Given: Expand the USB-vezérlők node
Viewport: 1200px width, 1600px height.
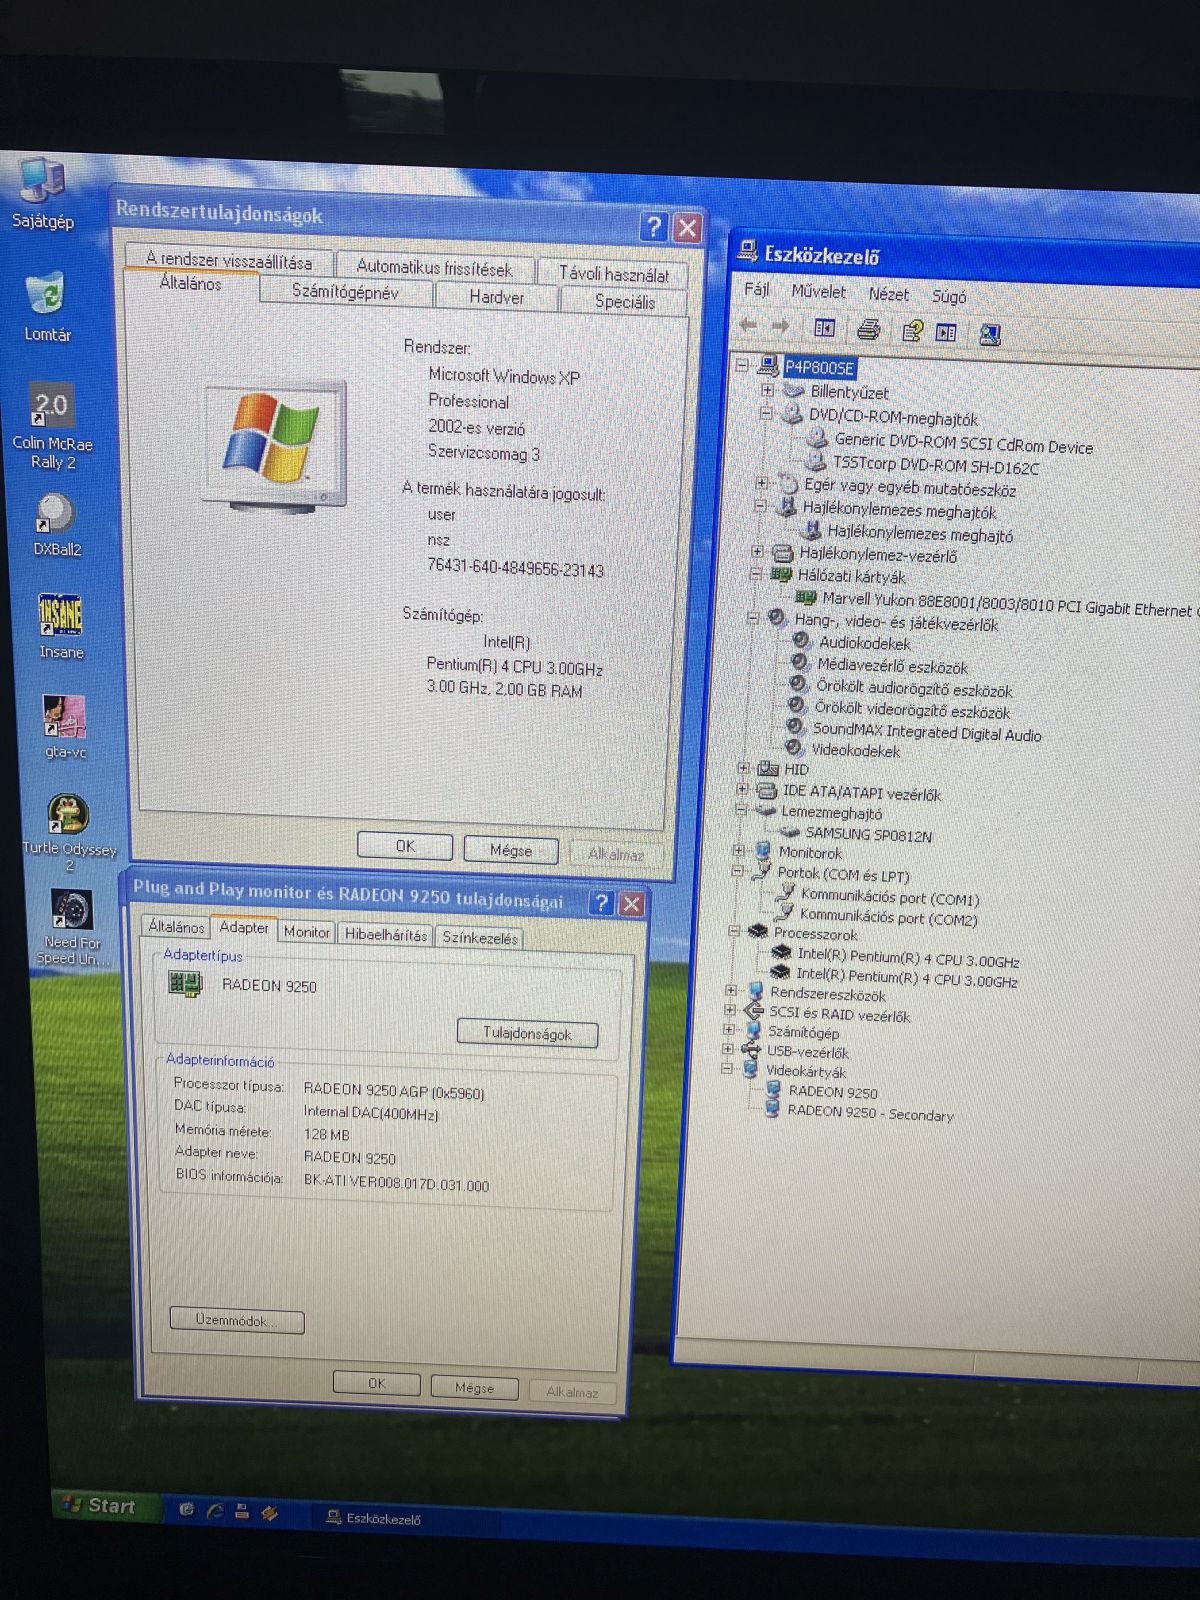Looking at the screenshot, I should 728,1049.
